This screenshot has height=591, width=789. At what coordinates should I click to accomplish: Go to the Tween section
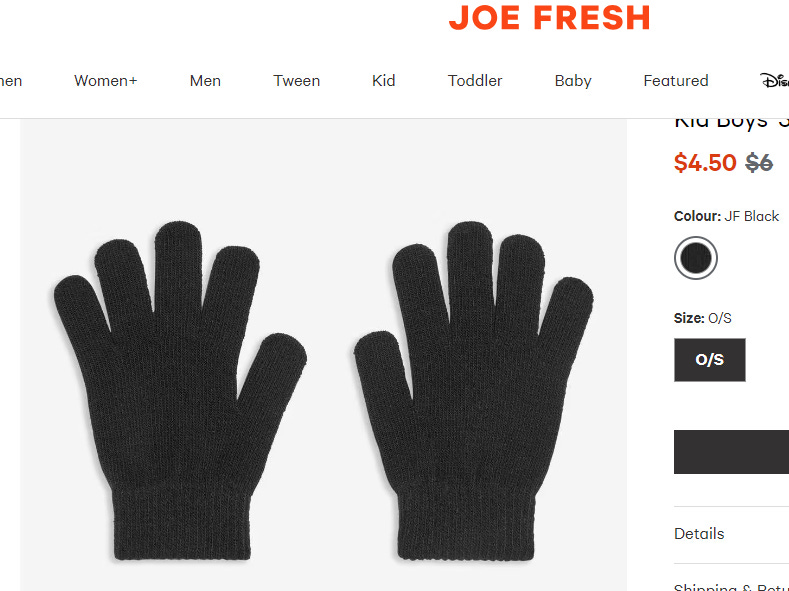[x=296, y=80]
